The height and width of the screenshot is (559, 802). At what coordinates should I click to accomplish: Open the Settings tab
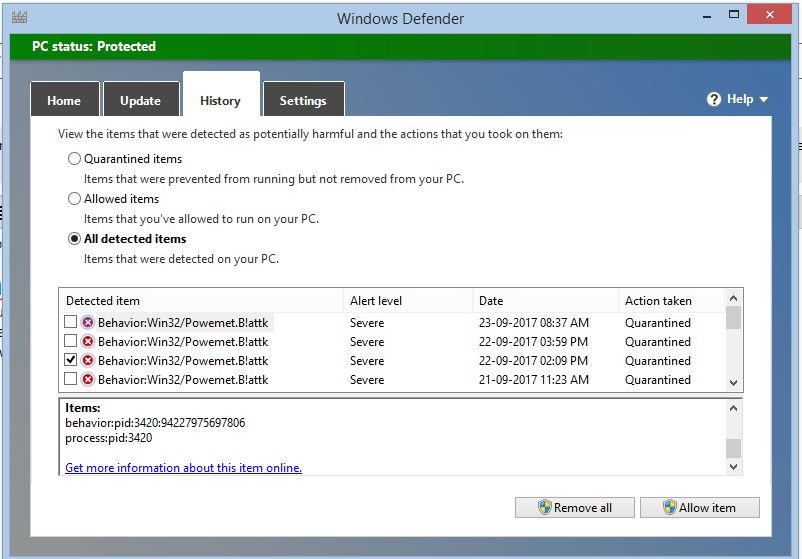pos(303,100)
